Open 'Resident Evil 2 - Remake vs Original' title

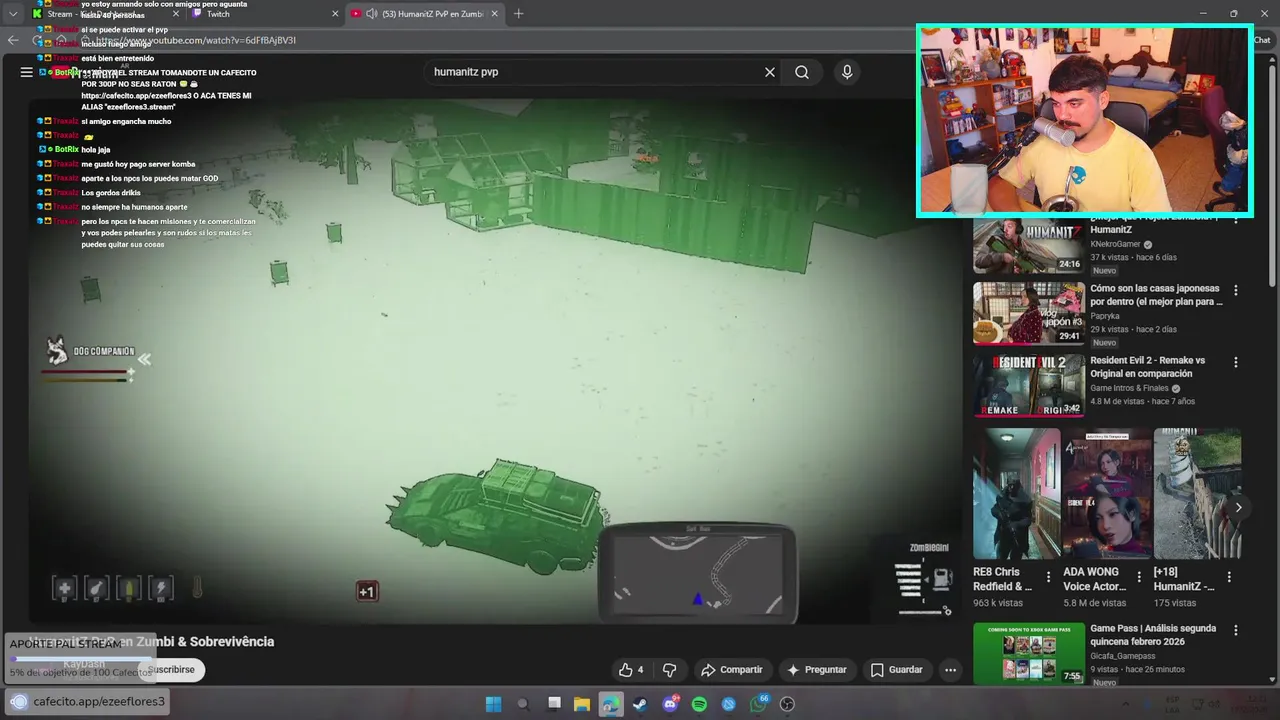[x=1147, y=367]
